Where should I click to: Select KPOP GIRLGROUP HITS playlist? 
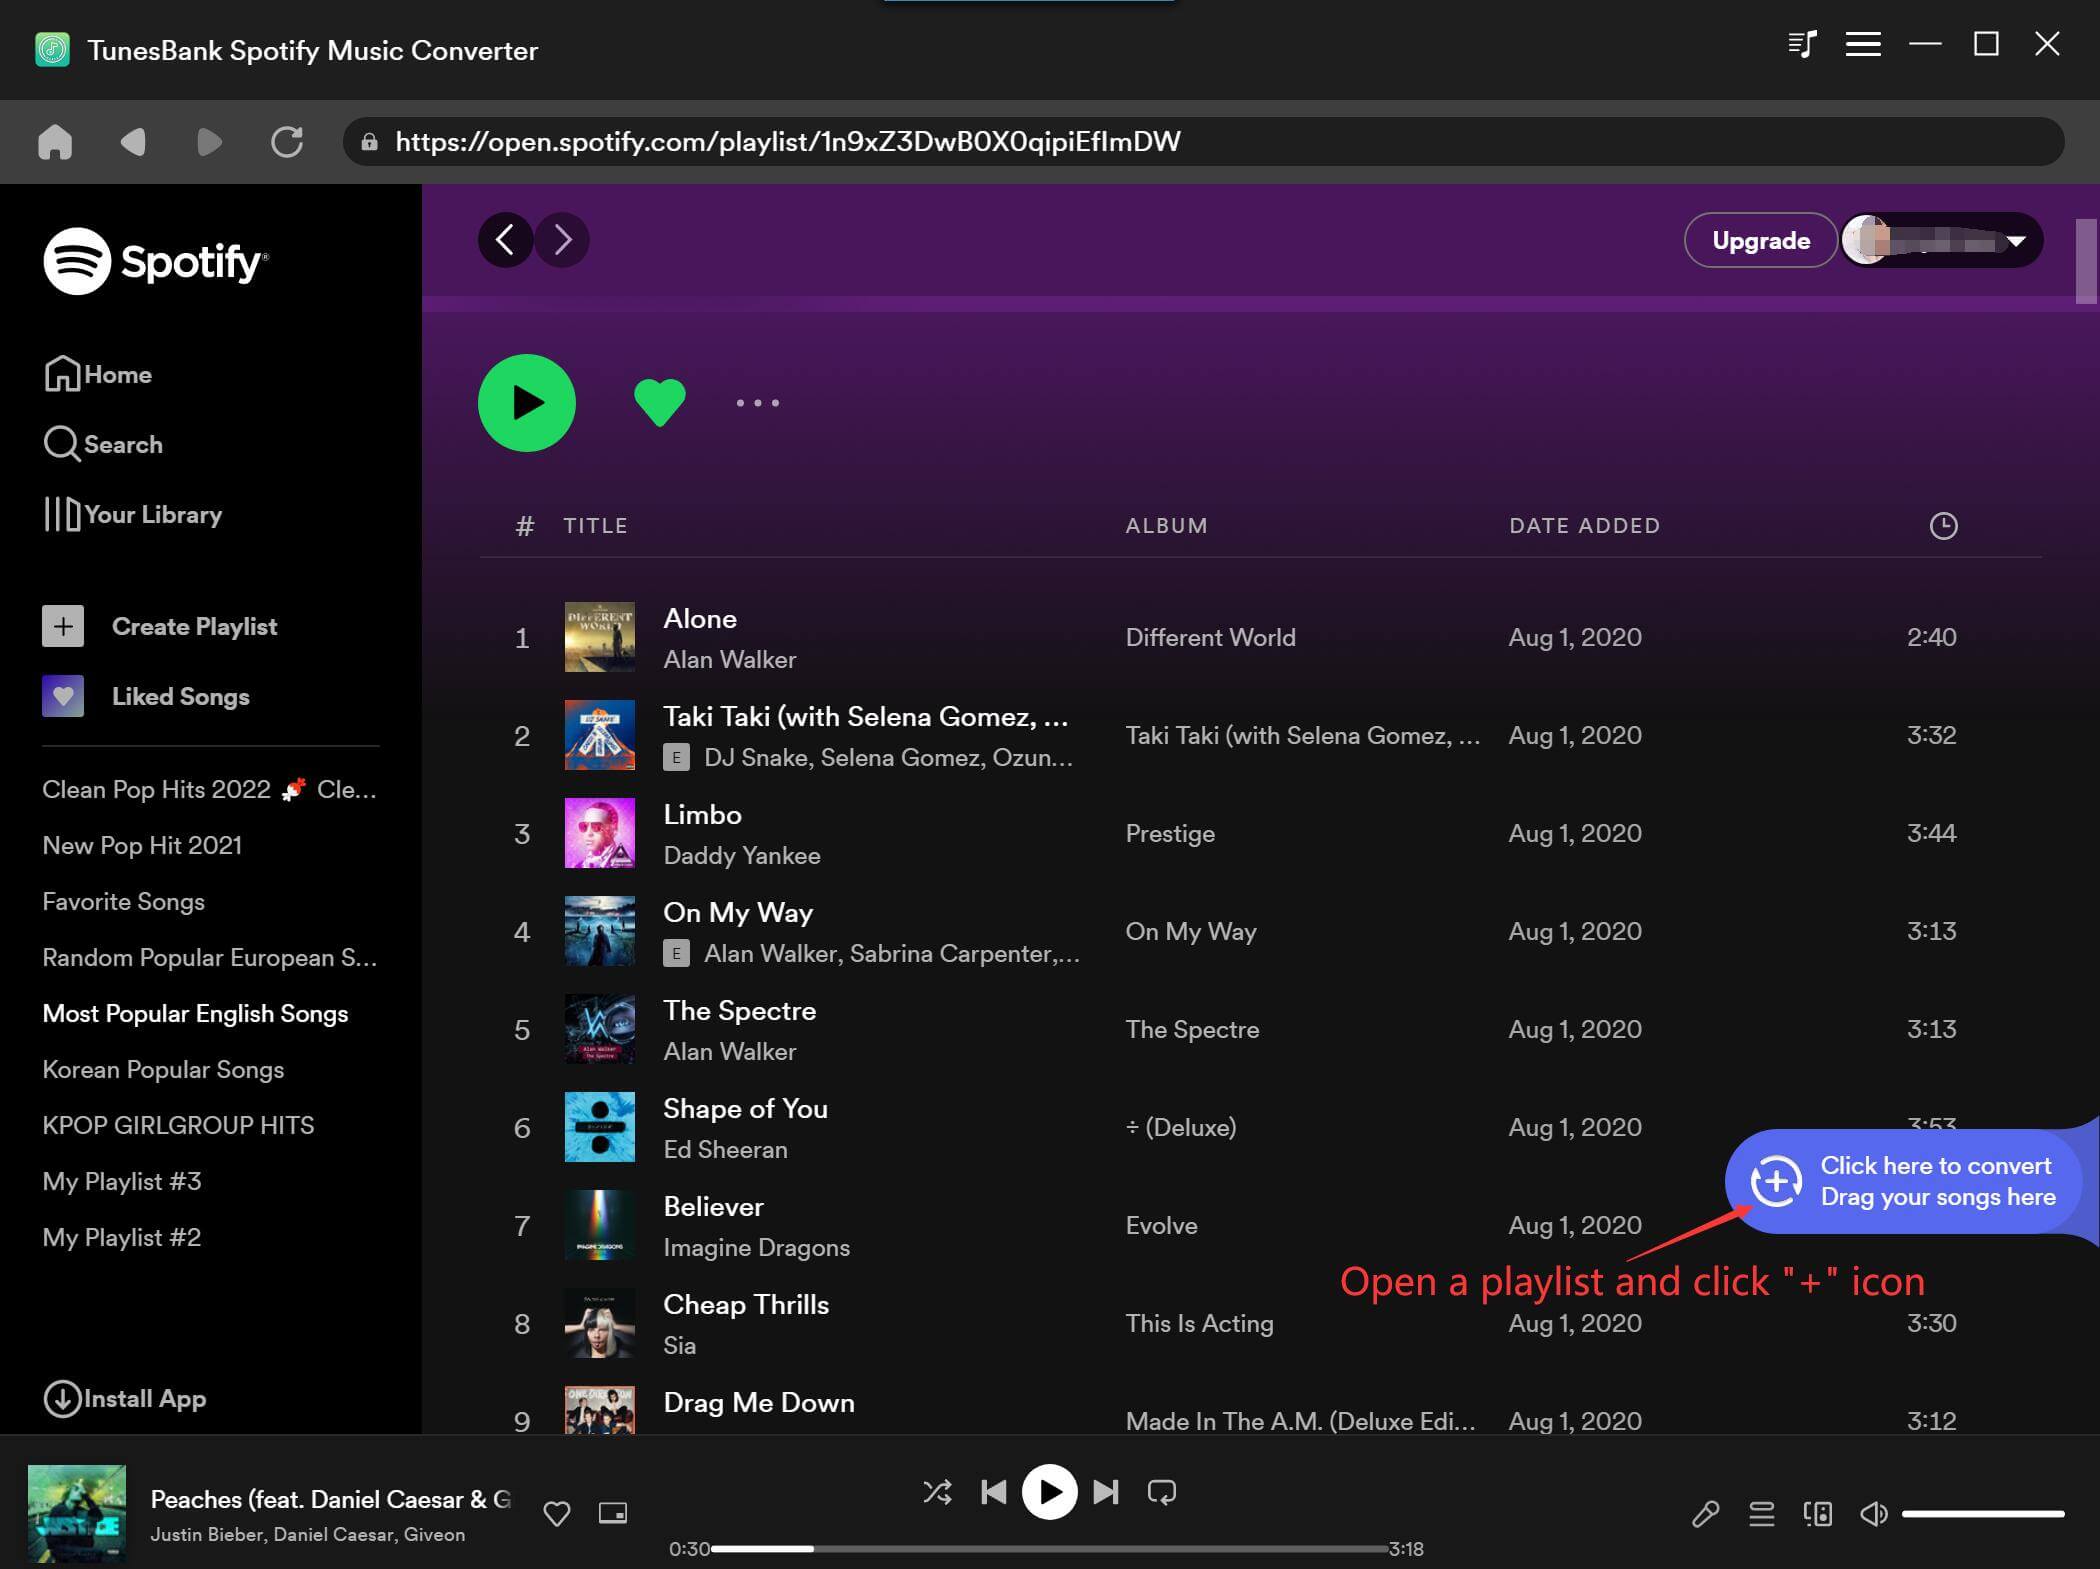pos(178,1126)
